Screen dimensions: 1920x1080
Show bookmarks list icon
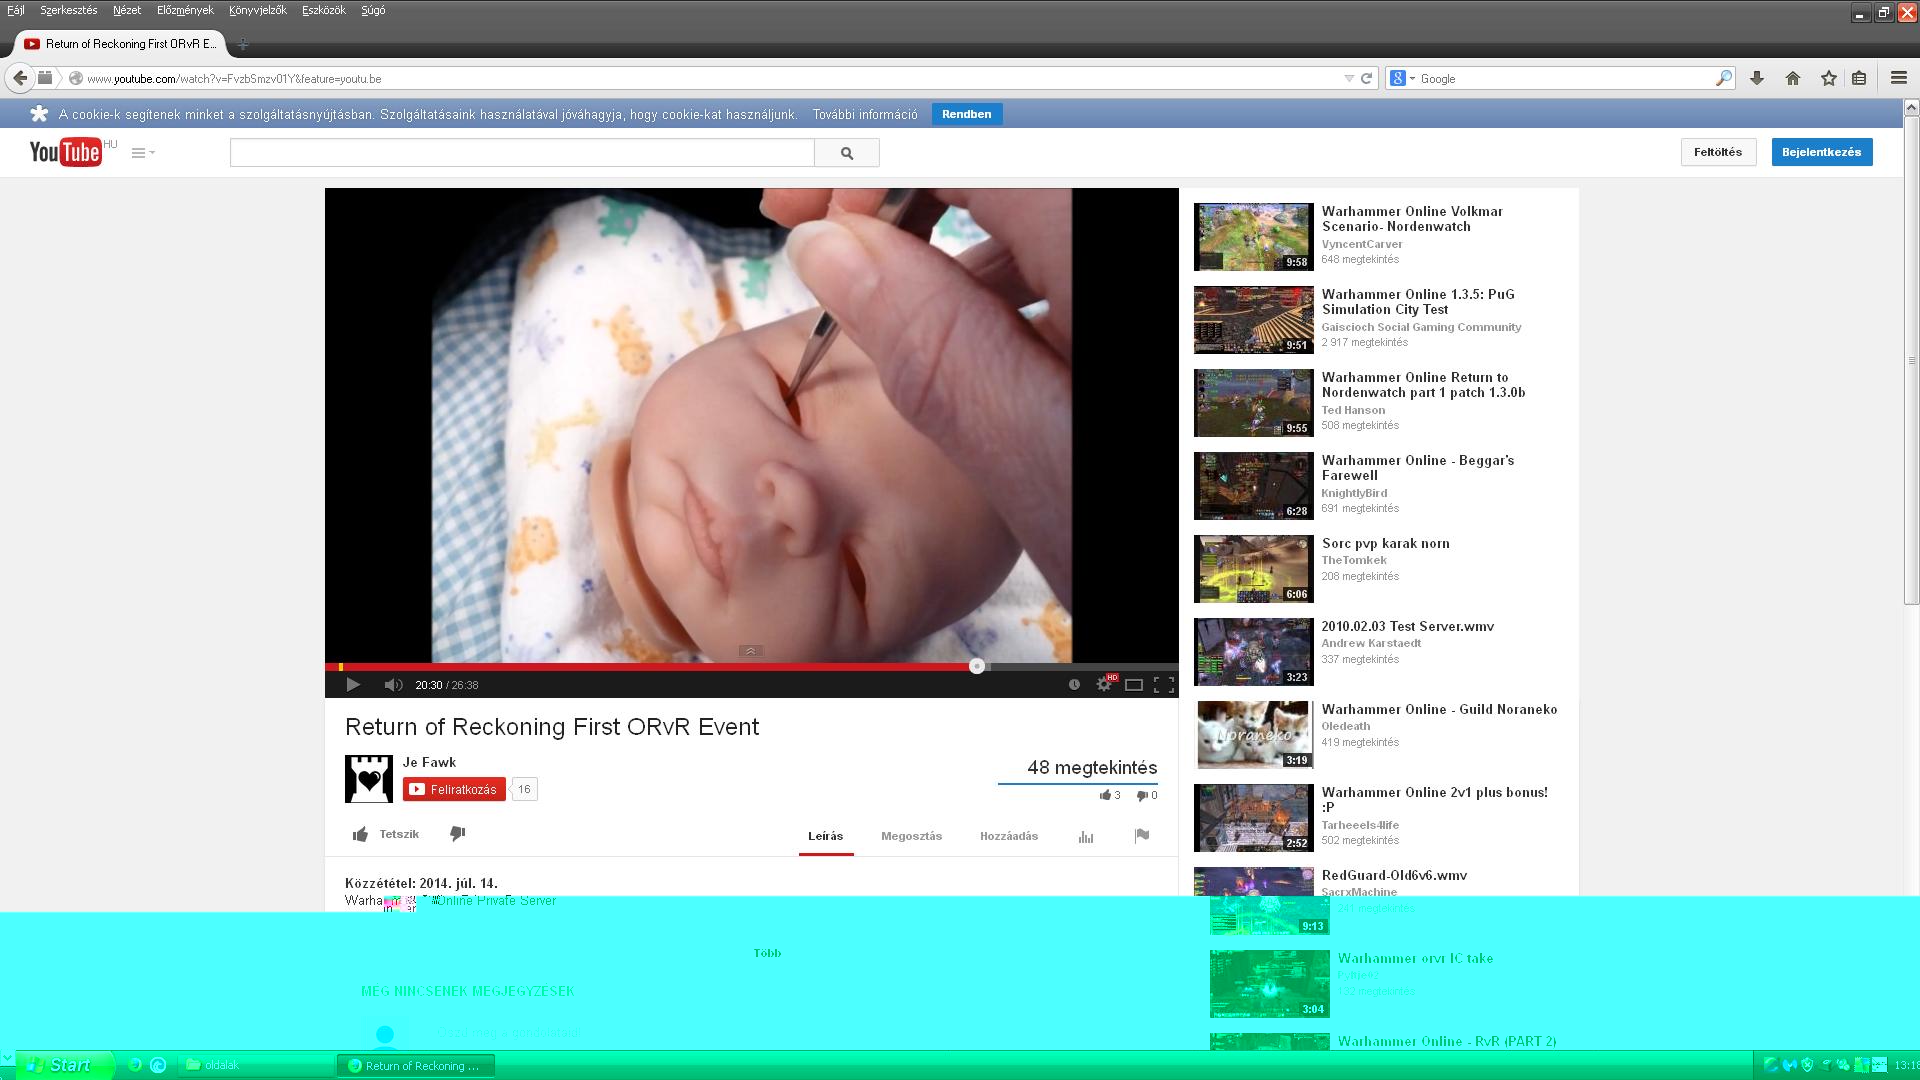(x=1859, y=78)
